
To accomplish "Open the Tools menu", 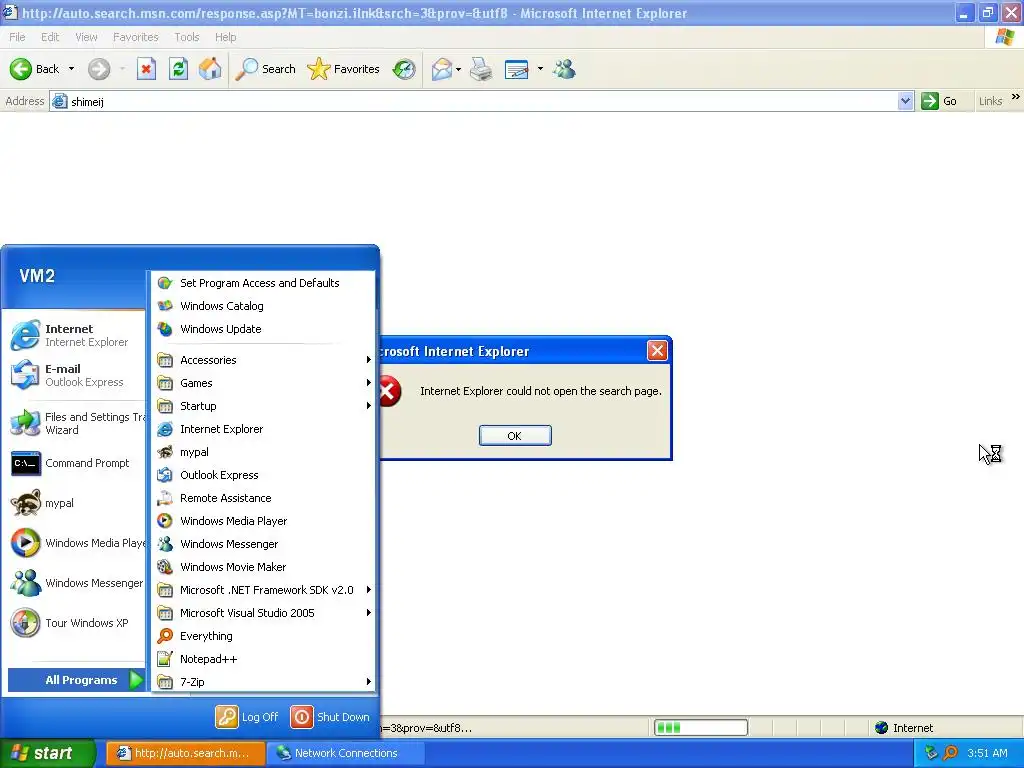I will click(x=187, y=37).
